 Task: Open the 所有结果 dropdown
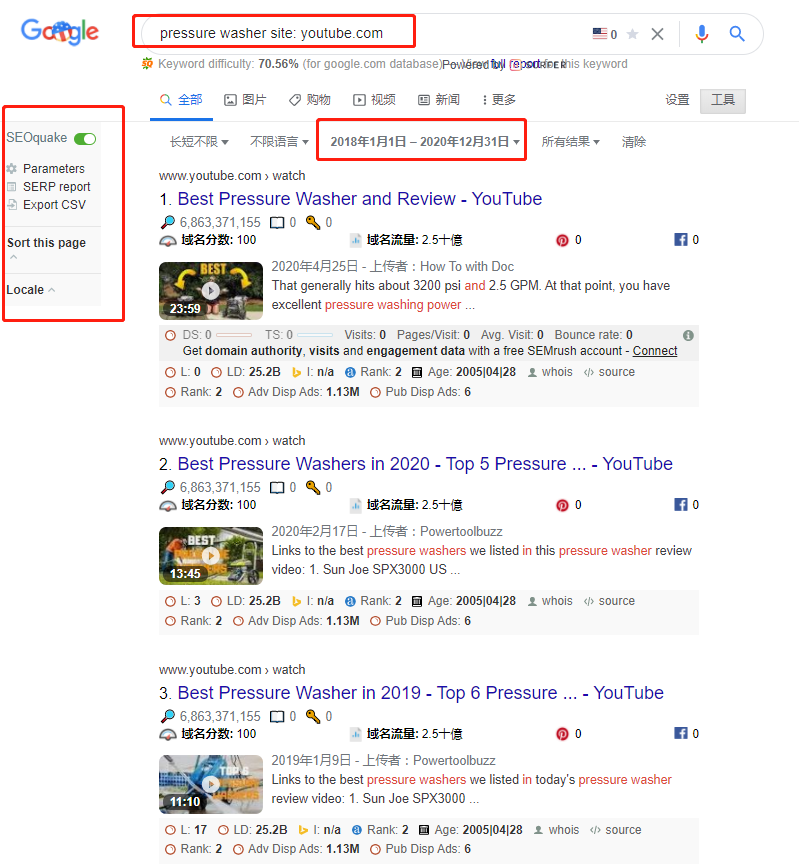570,142
